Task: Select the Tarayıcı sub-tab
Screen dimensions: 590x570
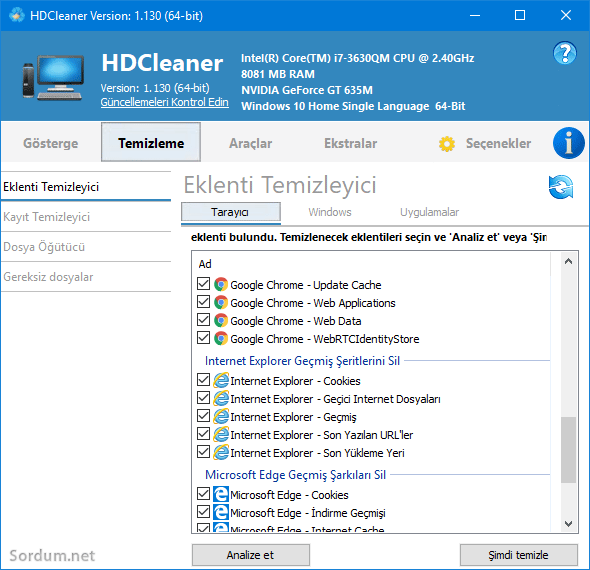Action: pyautogui.click(x=231, y=212)
